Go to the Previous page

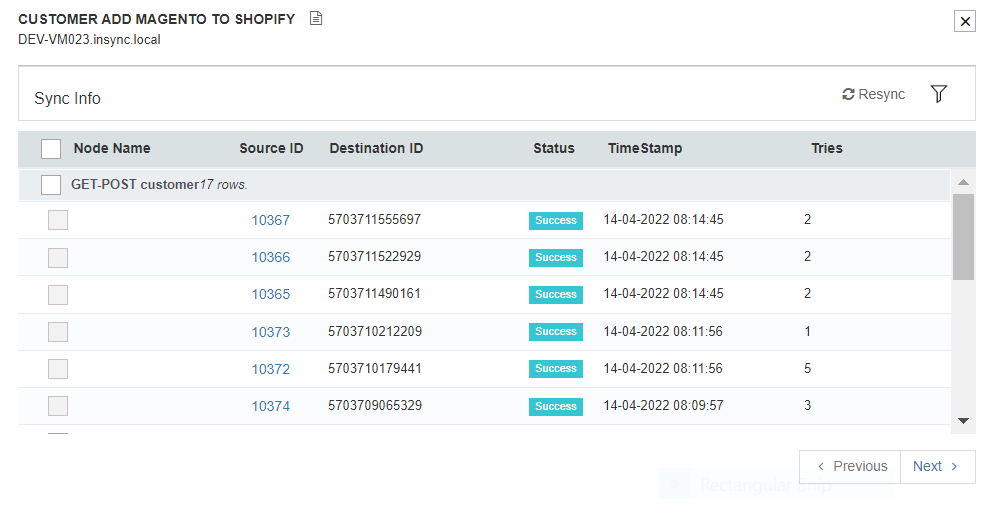tap(850, 467)
